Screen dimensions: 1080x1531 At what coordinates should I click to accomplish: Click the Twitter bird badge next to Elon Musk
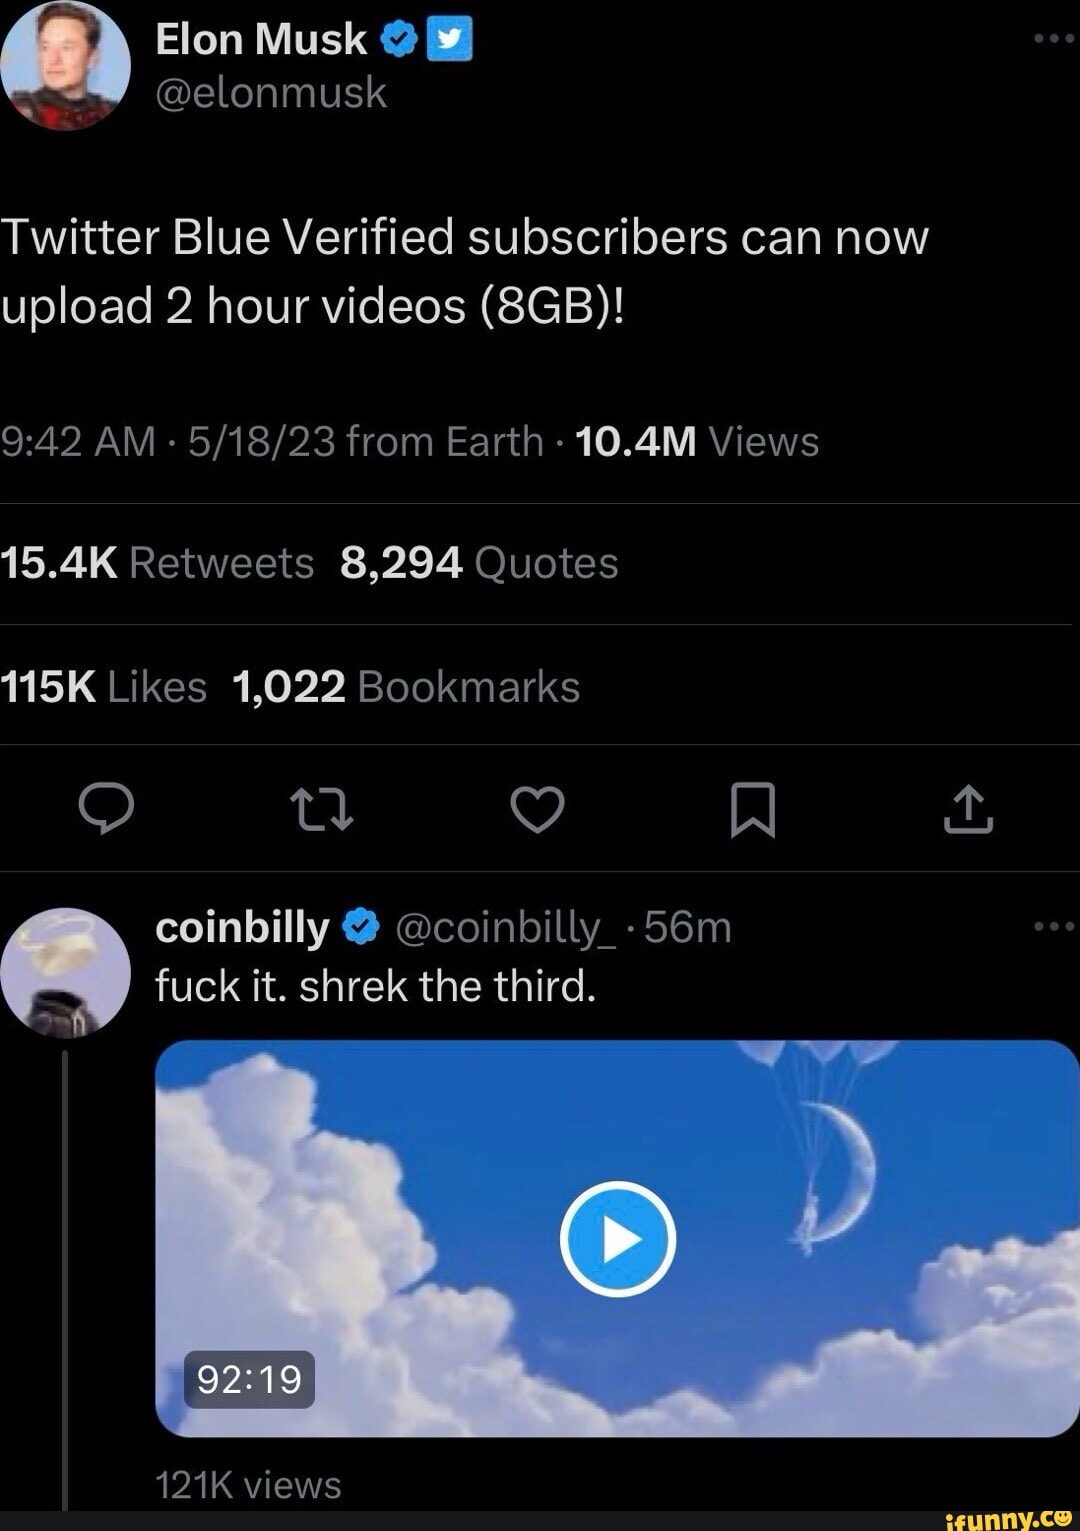click(x=447, y=38)
